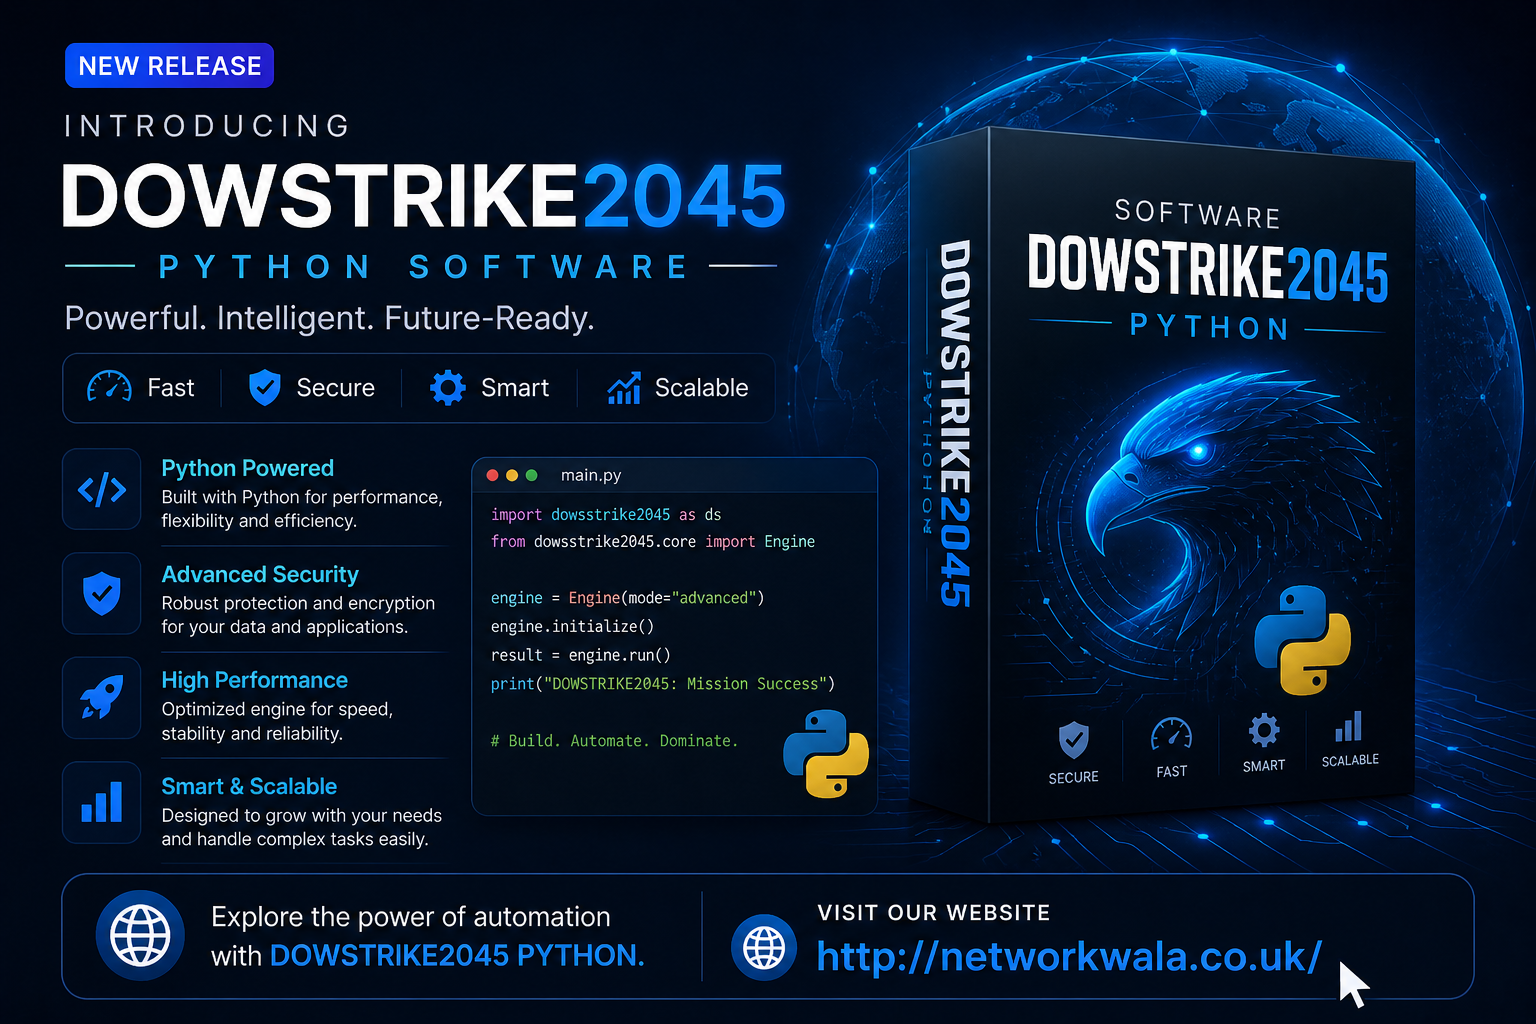Click the SMART gear icon on the box
The width and height of the screenshot is (1536, 1024).
tap(1264, 730)
